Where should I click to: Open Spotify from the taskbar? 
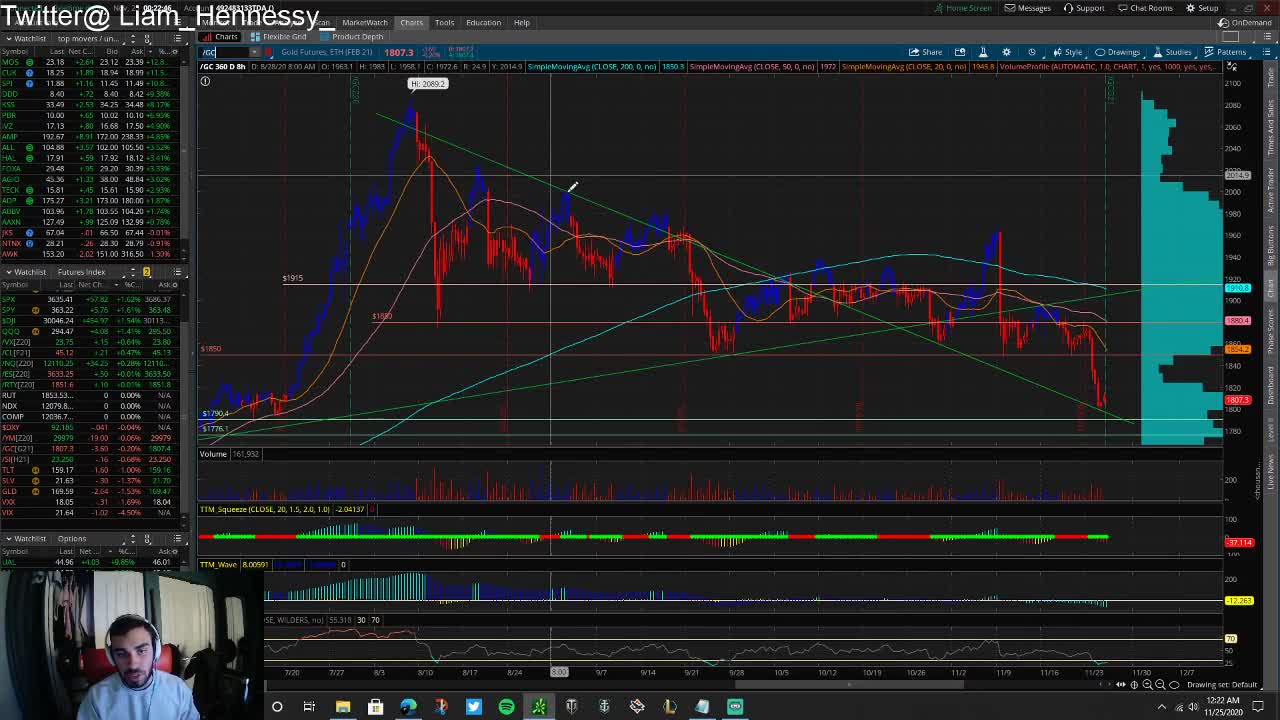pyautogui.click(x=506, y=707)
